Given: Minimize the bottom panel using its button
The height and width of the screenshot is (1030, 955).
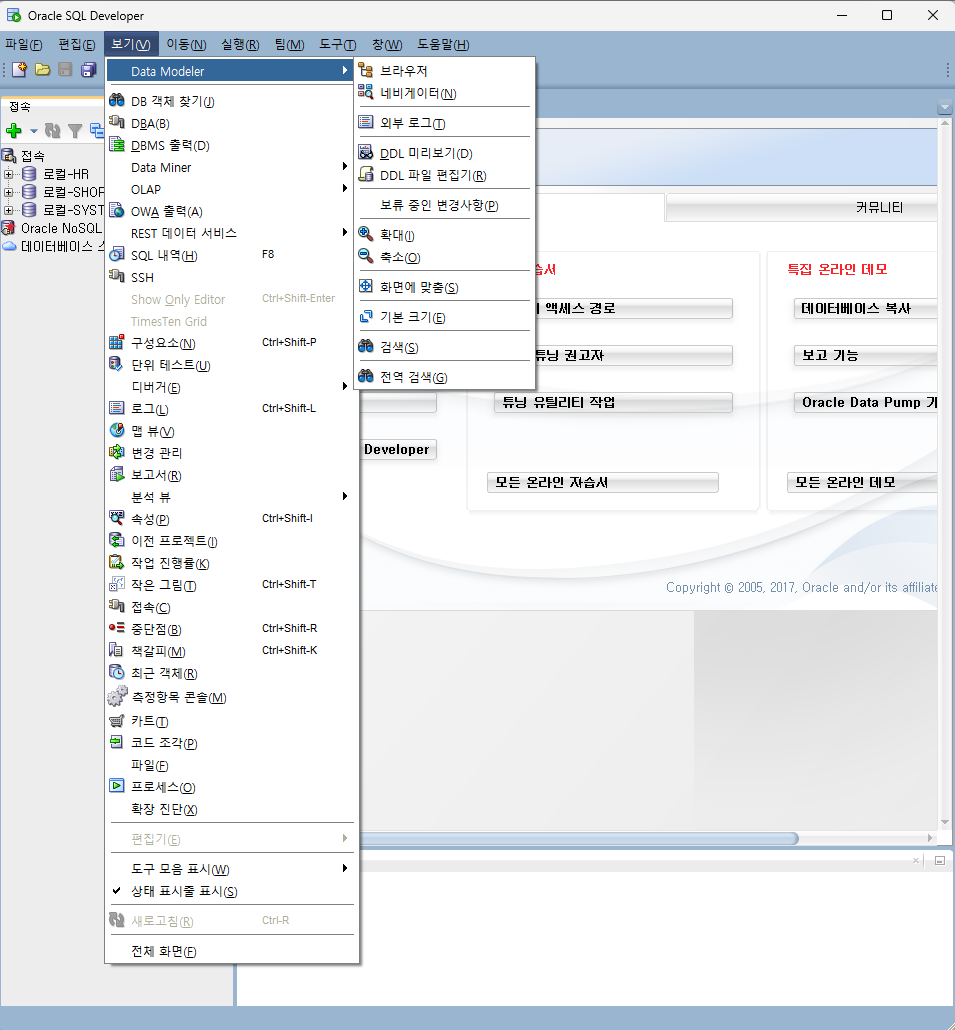Looking at the screenshot, I should [940, 861].
